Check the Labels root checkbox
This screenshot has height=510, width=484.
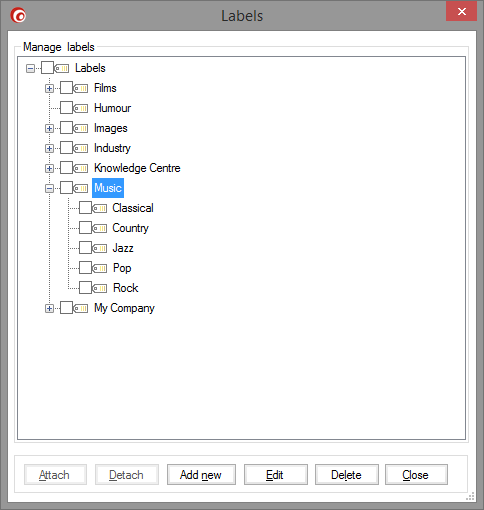(x=47, y=68)
